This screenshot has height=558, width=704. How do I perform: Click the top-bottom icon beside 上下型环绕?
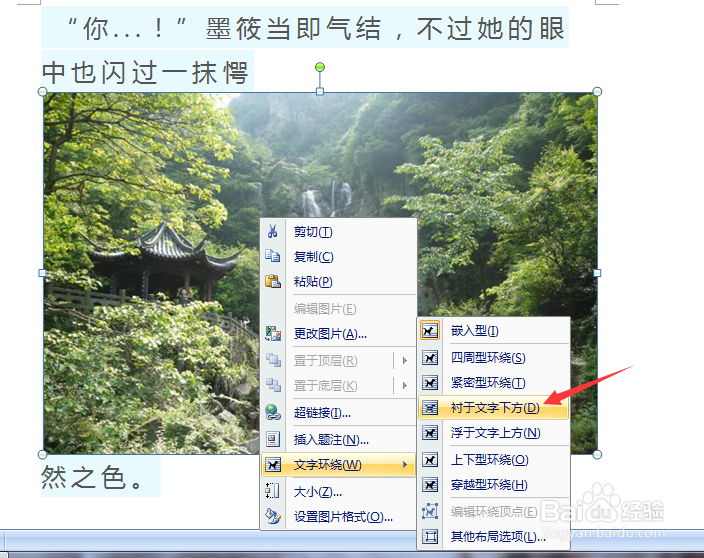(x=430, y=460)
